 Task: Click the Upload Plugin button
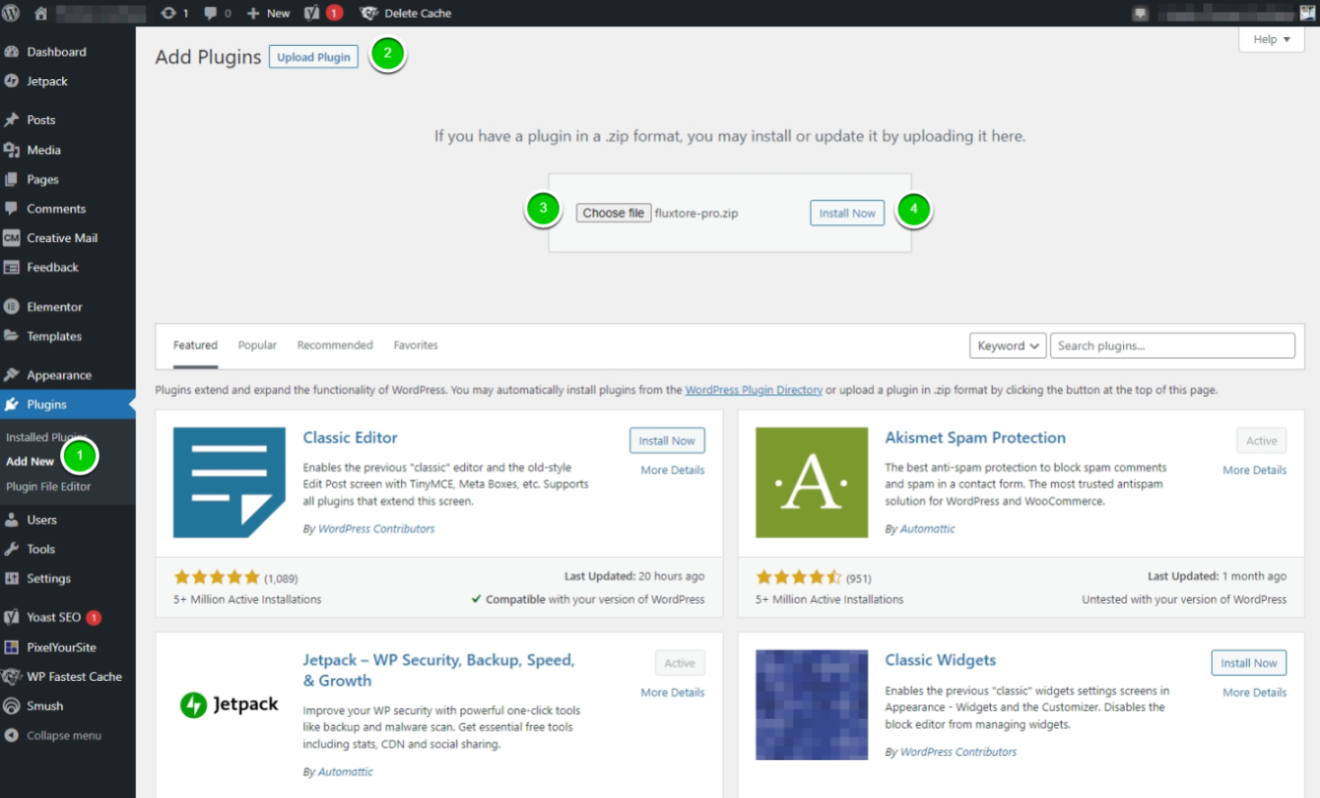(313, 57)
